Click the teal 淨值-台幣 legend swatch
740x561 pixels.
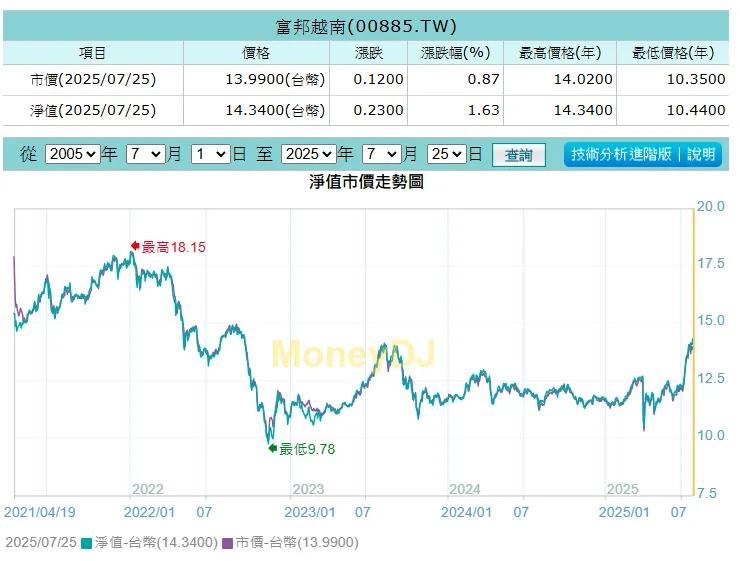(86, 543)
